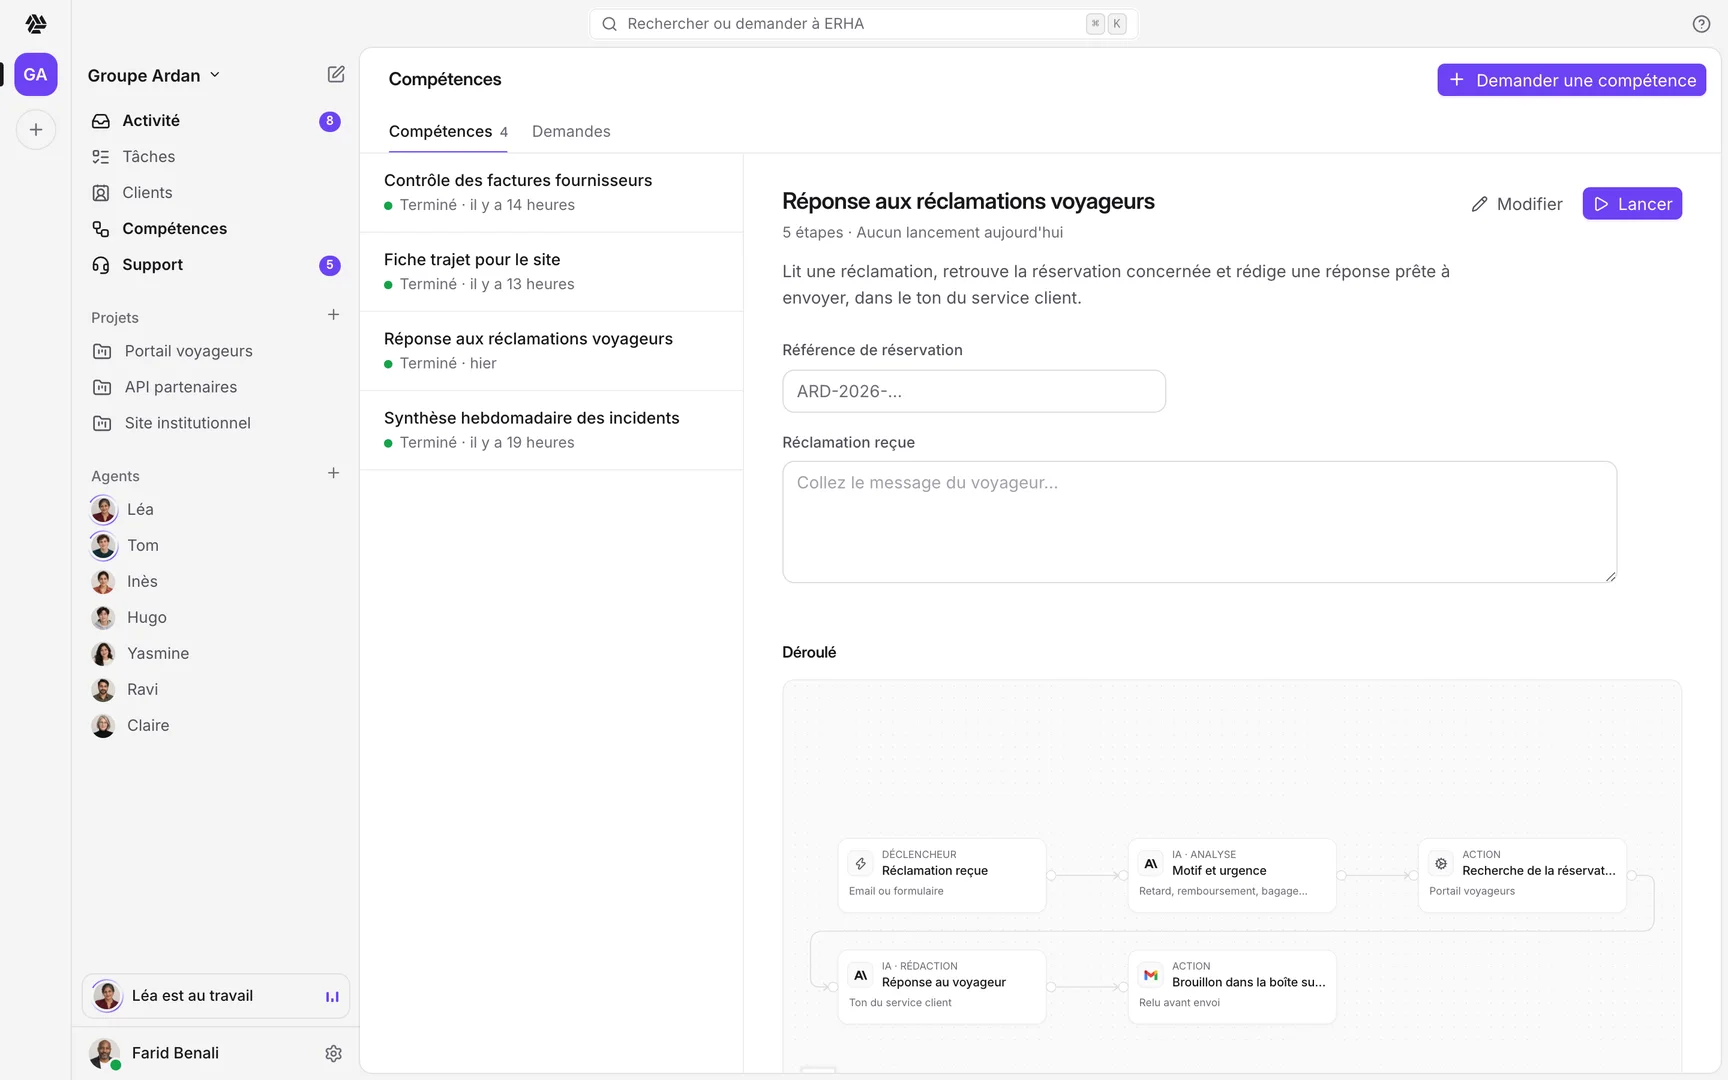The image size is (1728, 1080).
Task: Switch to the Demandes tab
Action: pyautogui.click(x=571, y=132)
